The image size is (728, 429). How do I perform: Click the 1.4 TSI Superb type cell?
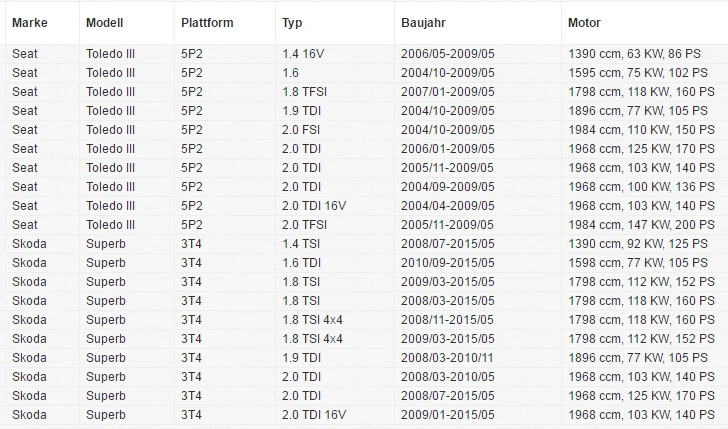click(335, 244)
